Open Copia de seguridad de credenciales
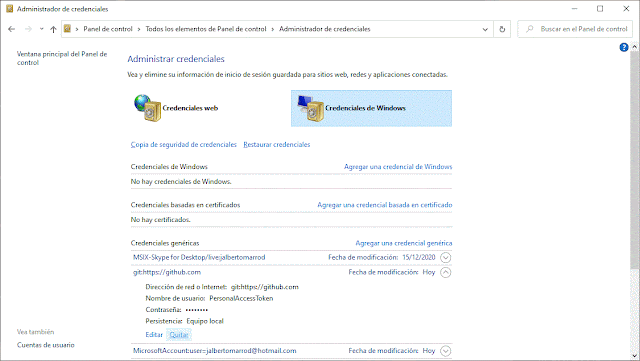The width and height of the screenshot is (640, 361). (x=184, y=145)
